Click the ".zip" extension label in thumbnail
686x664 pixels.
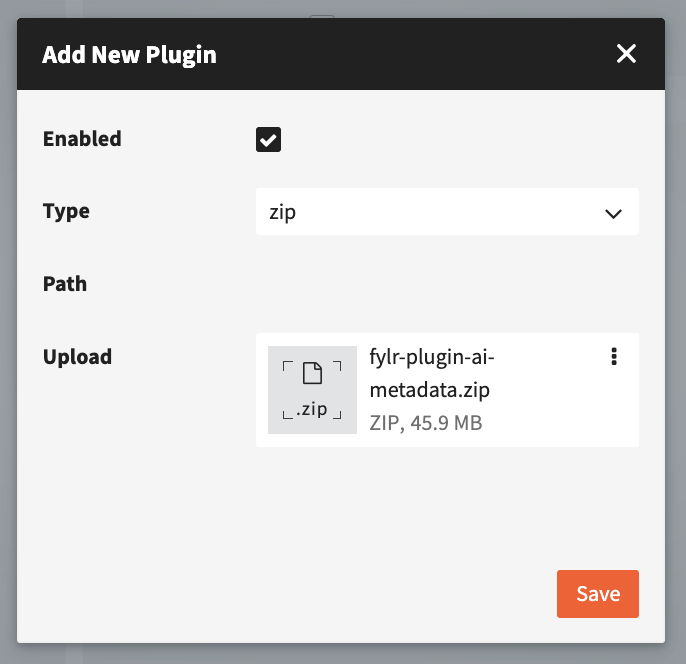(312, 409)
